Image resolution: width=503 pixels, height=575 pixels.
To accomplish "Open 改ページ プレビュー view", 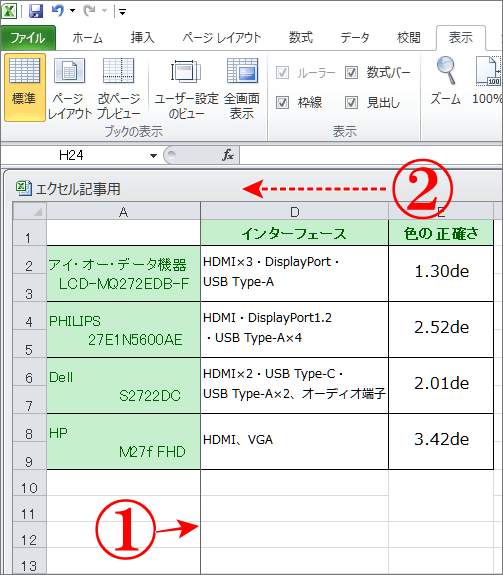I will tap(119, 87).
